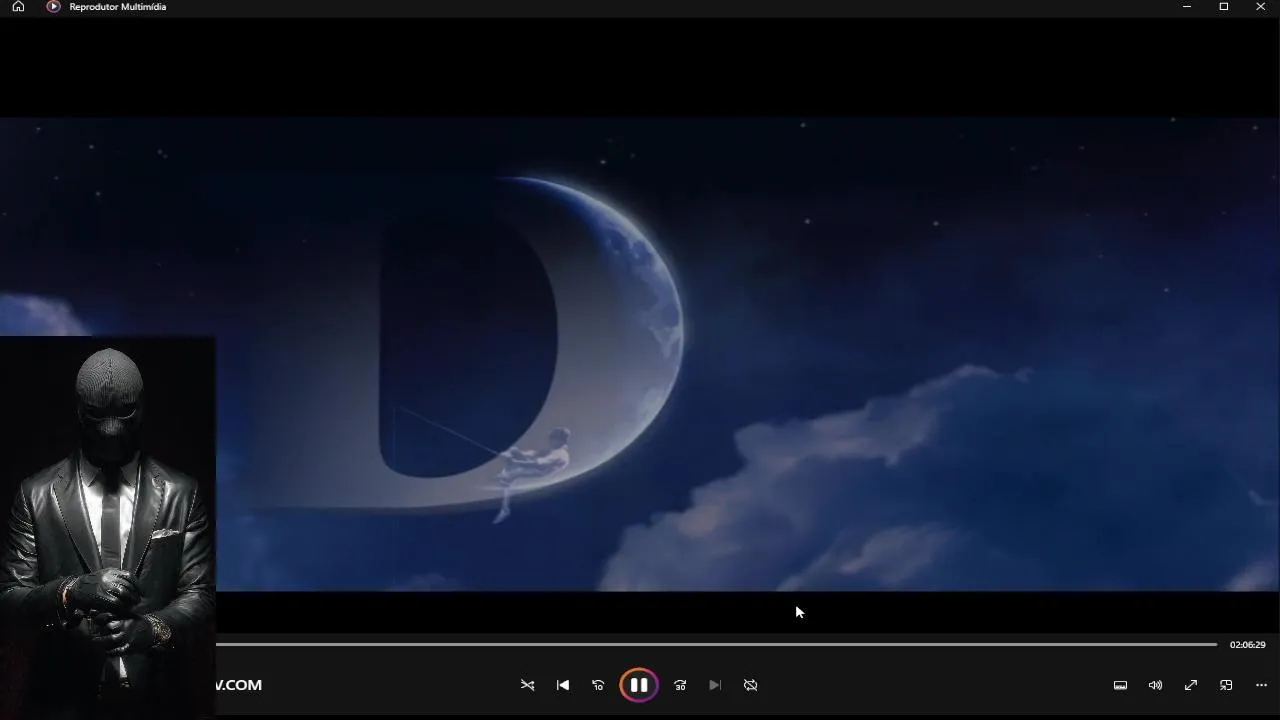The image size is (1280, 720).
Task: Skip to the previous track
Action: click(x=563, y=685)
